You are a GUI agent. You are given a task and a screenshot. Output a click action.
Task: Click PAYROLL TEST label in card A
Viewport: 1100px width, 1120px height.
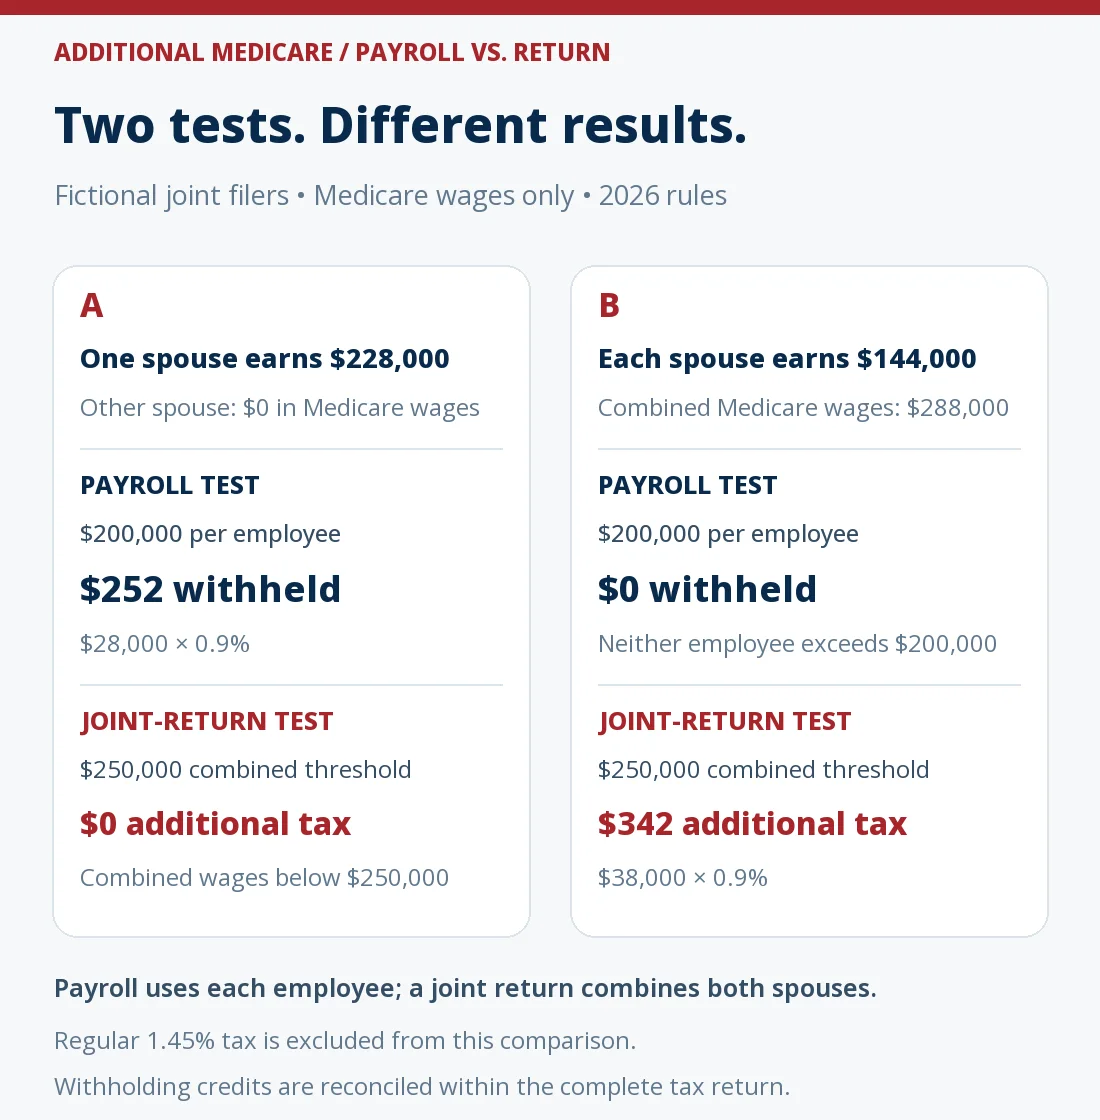click(x=169, y=485)
